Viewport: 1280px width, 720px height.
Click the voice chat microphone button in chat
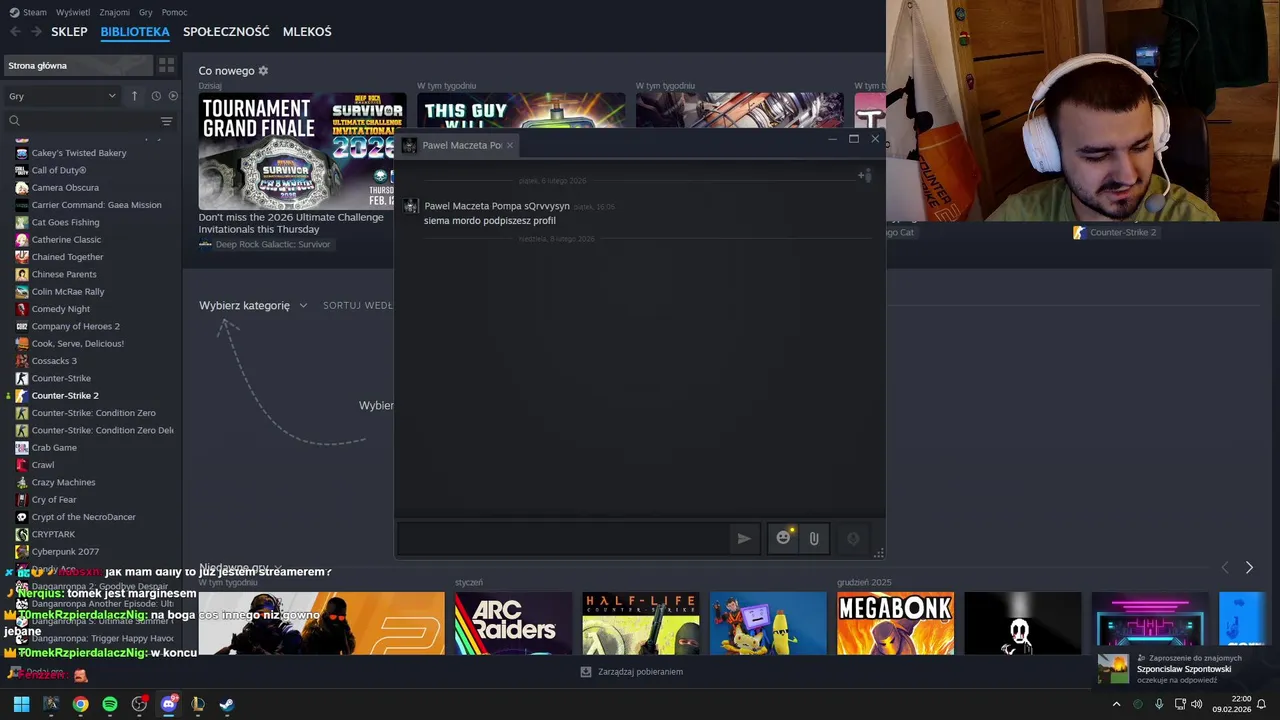(x=853, y=538)
